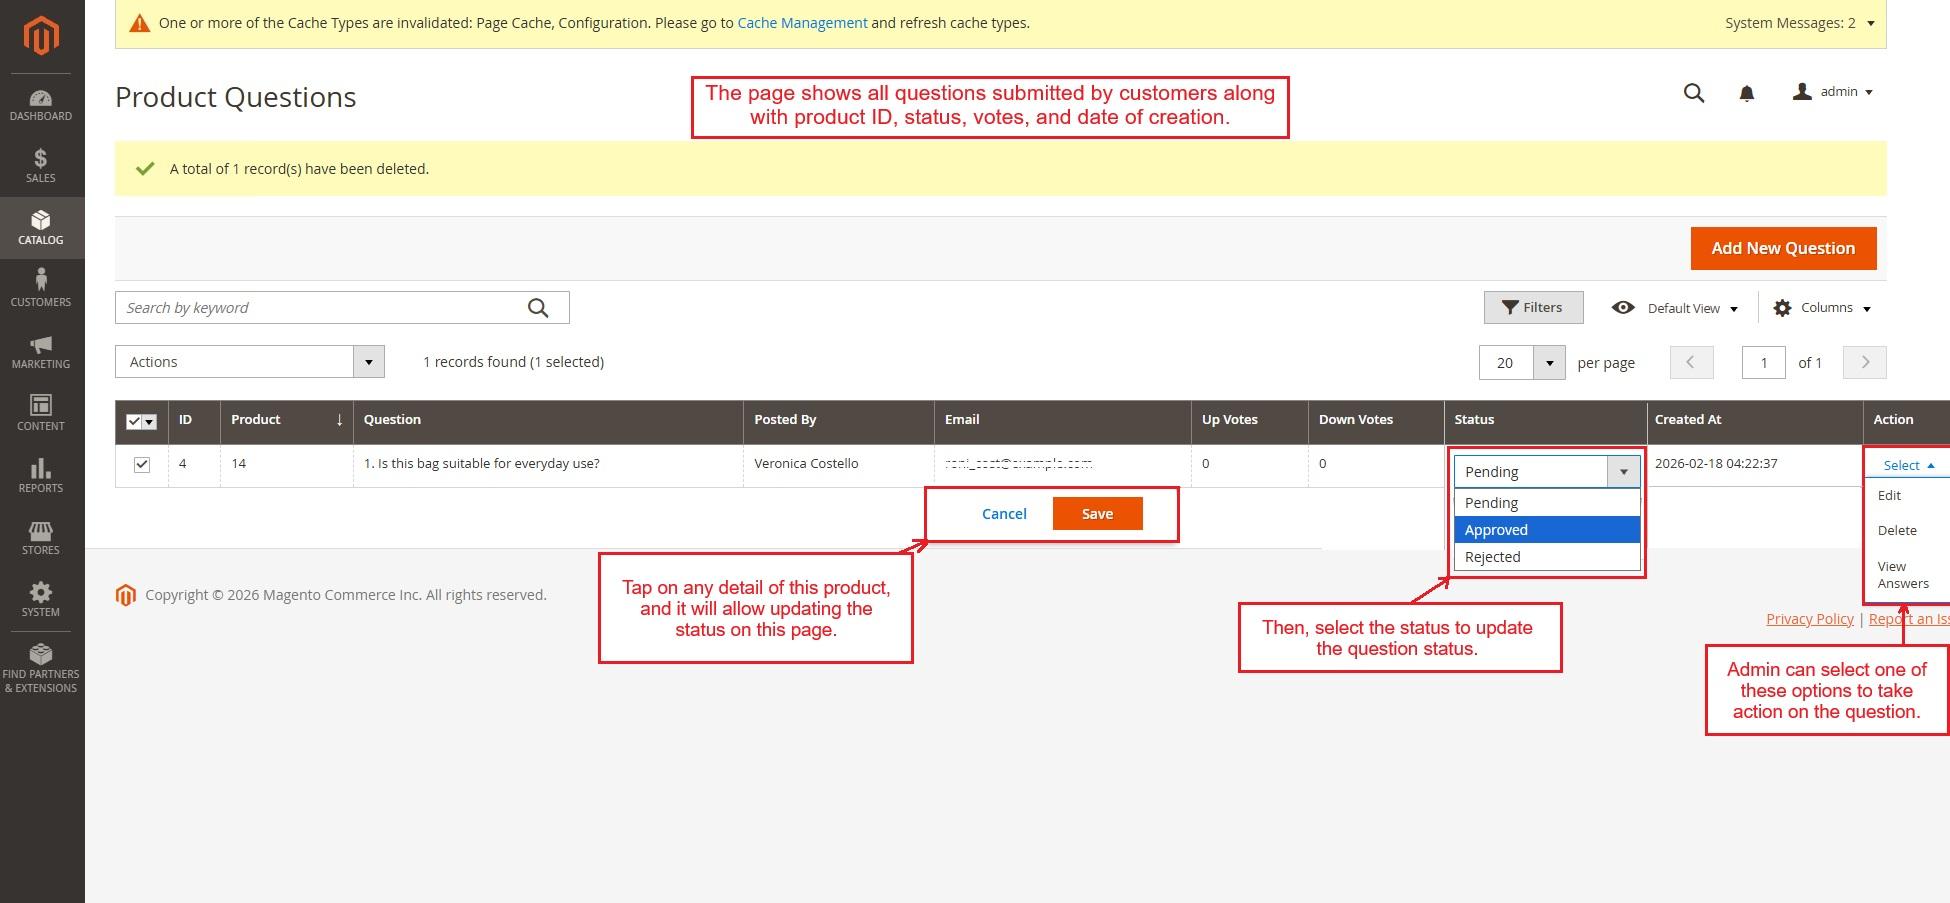Expand the Actions bulk dropdown
Image resolution: width=1950 pixels, height=903 pixels.
(x=250, y=362)
